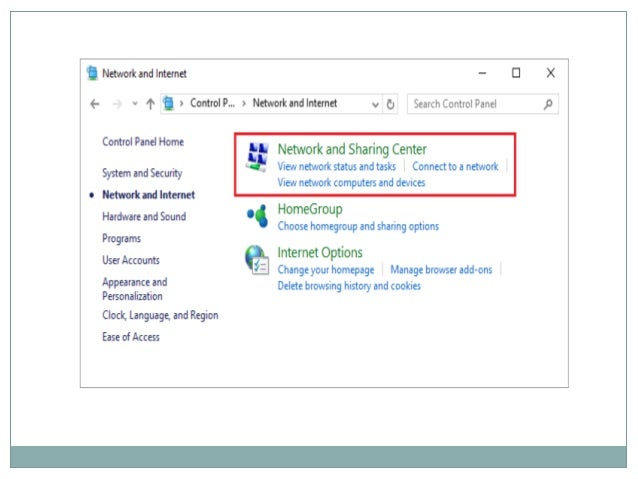Viewport: 638px width, 479px height.
Task: Click 'Choose homegroup and sharing options'
Action: tap(358, 226)
